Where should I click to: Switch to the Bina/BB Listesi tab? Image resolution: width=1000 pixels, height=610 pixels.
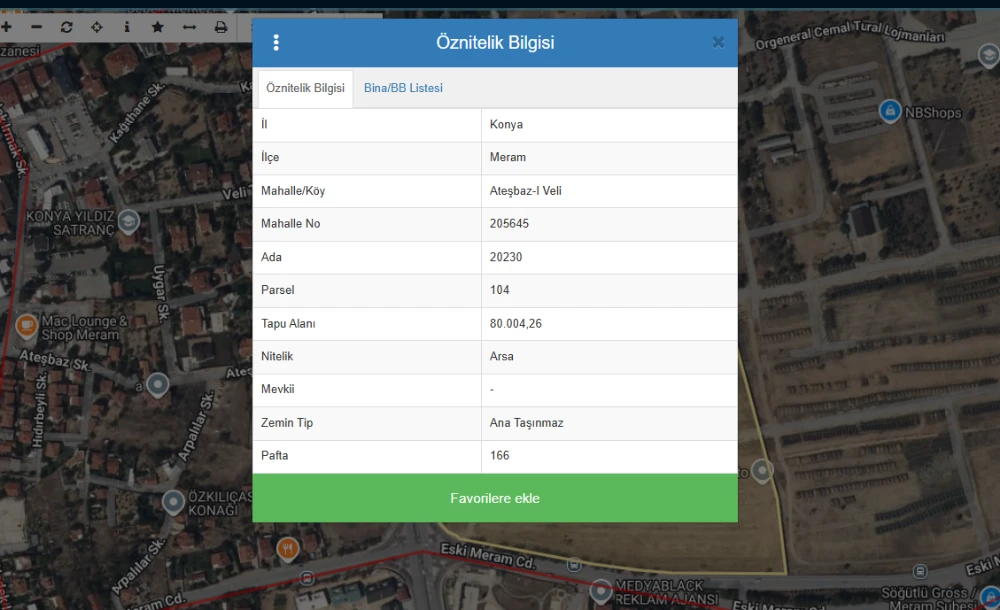tap(403, 88)
